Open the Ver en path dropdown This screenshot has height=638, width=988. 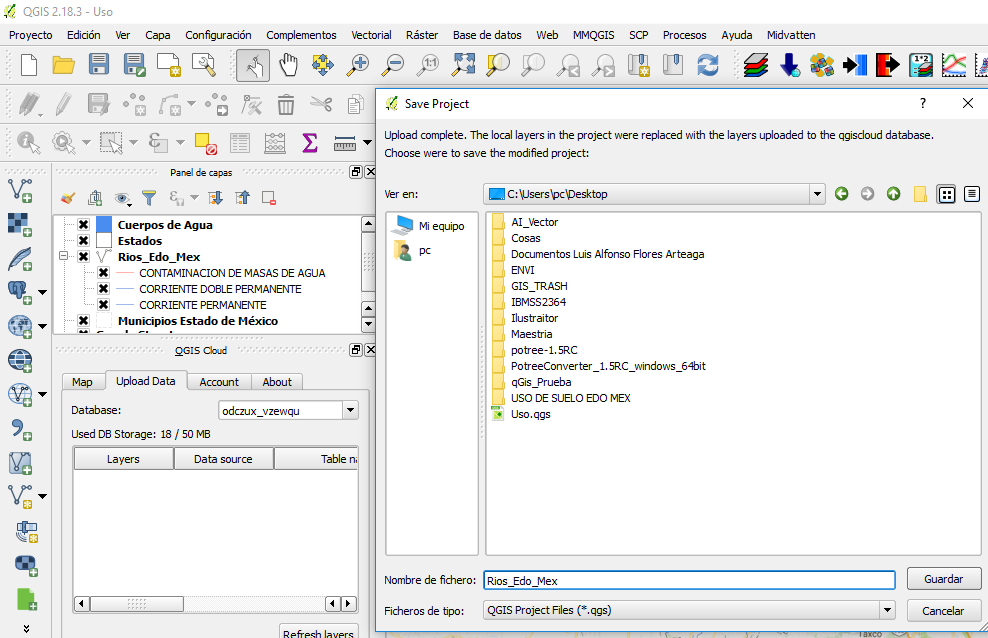click(x=817, y=194)
